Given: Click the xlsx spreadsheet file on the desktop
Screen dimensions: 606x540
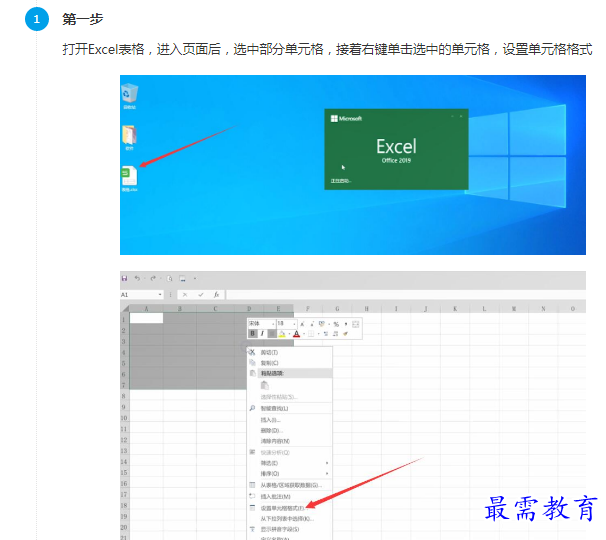Looking at the screenshot, I should (x=129, y=179).
